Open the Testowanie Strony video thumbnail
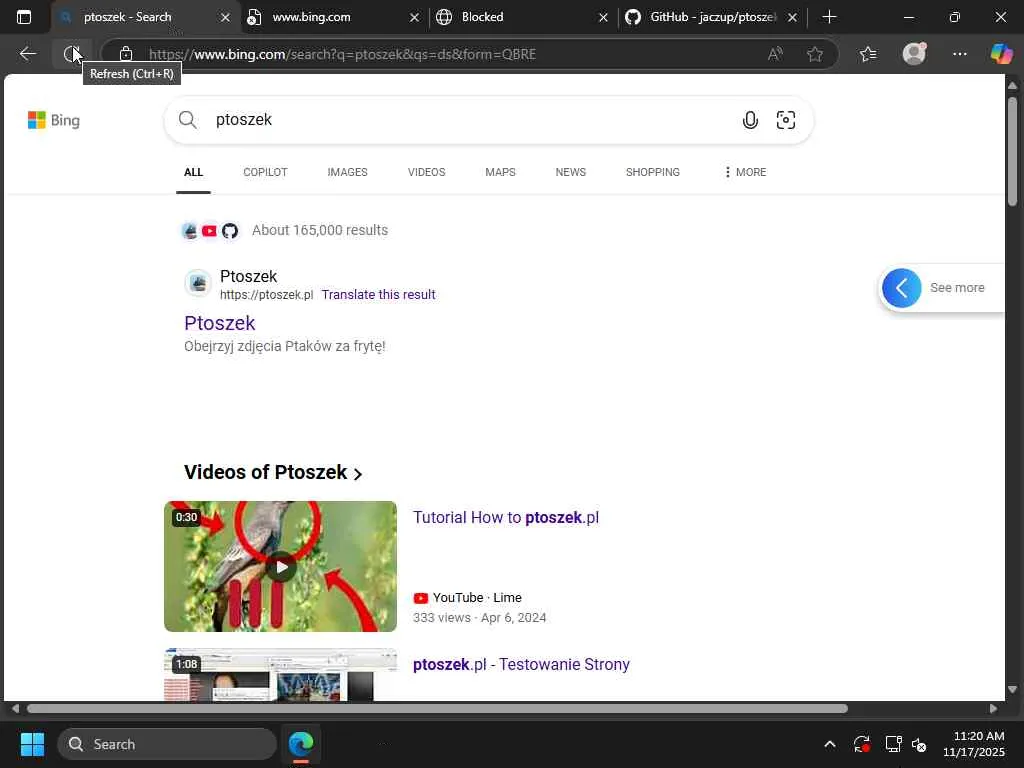Image resolution: width=1024 pixels, height=768 pixels. click(280, 675)
